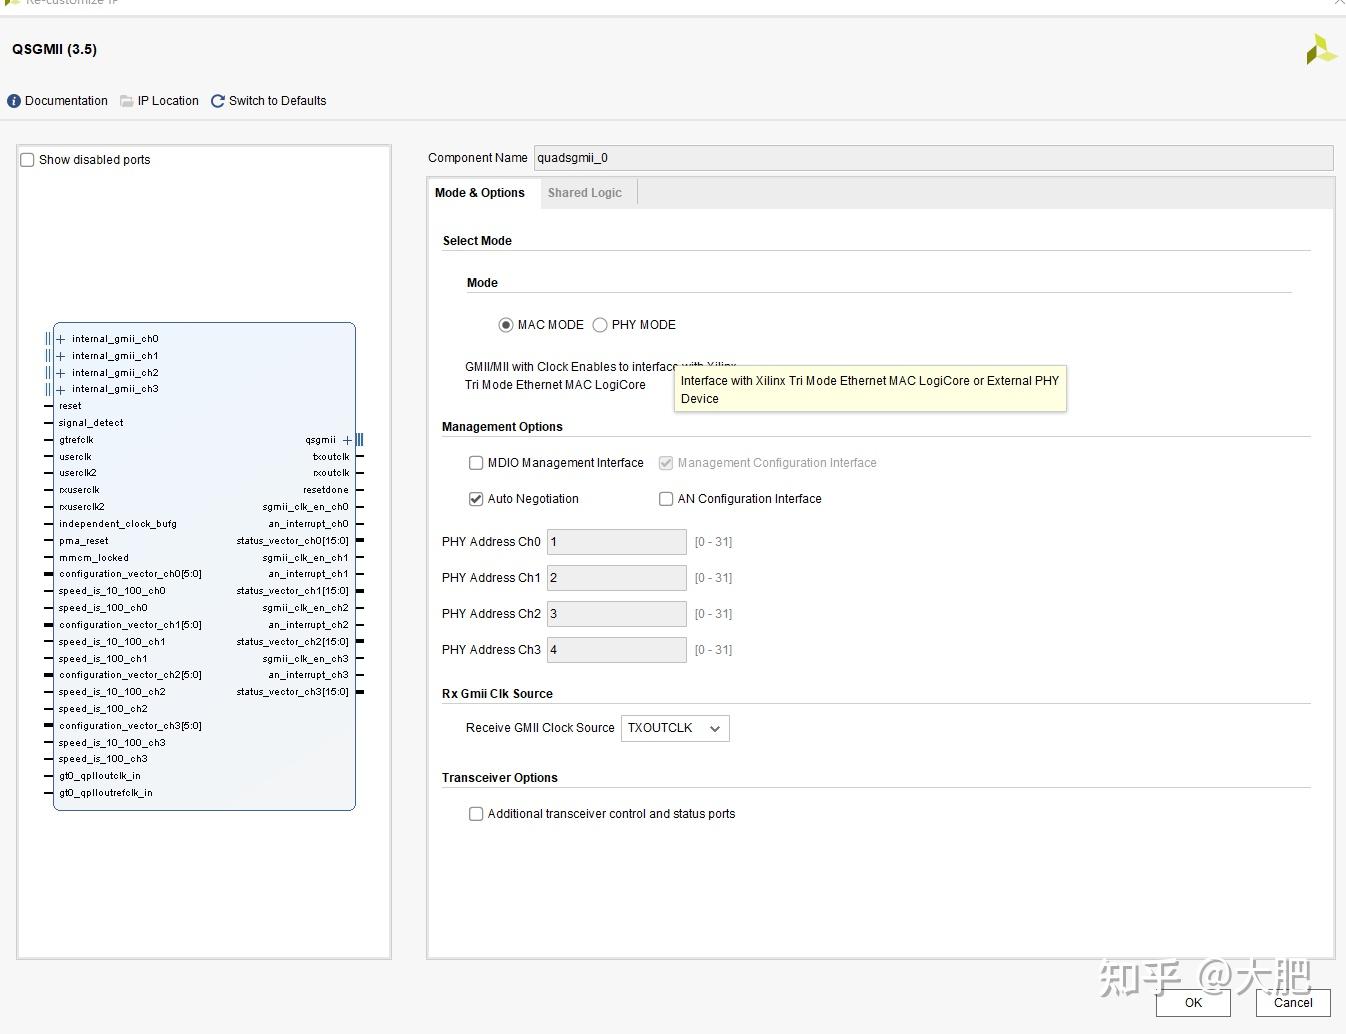This screenshot has height=1034, width=1346.
Task: Expand the internal_gmii_ch1 port plus icon
Action: (61, 356)
